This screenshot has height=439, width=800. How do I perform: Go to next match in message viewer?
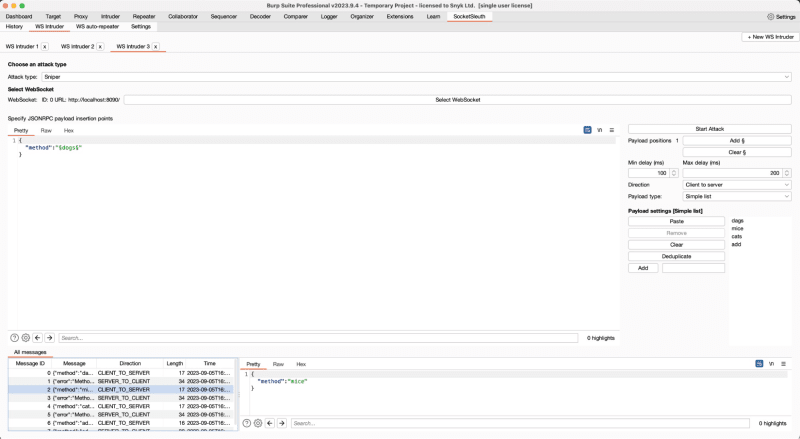(x=282, y=423)
